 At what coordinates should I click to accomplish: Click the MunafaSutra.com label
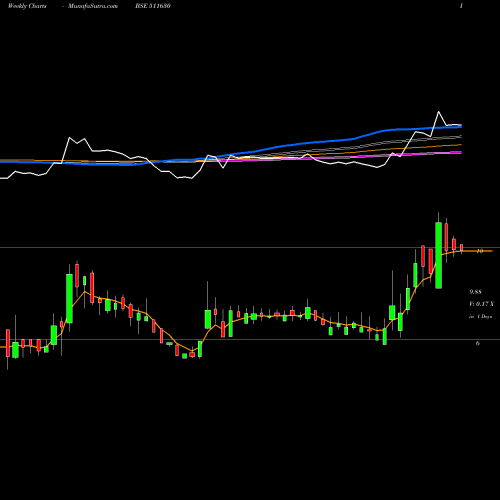click(x=93, y=6)
